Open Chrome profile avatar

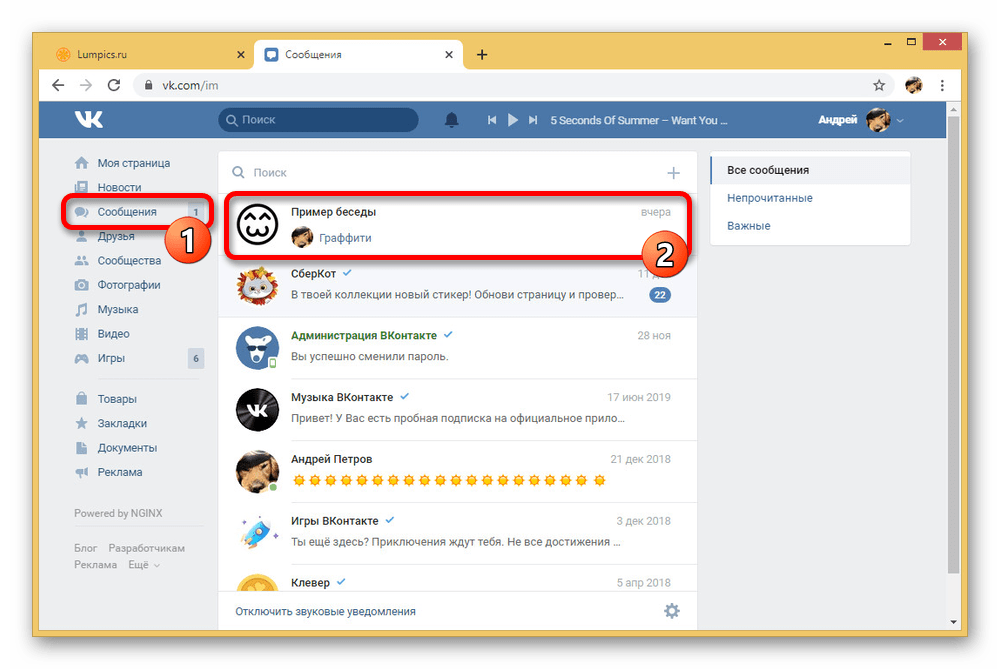coord(914,85)
